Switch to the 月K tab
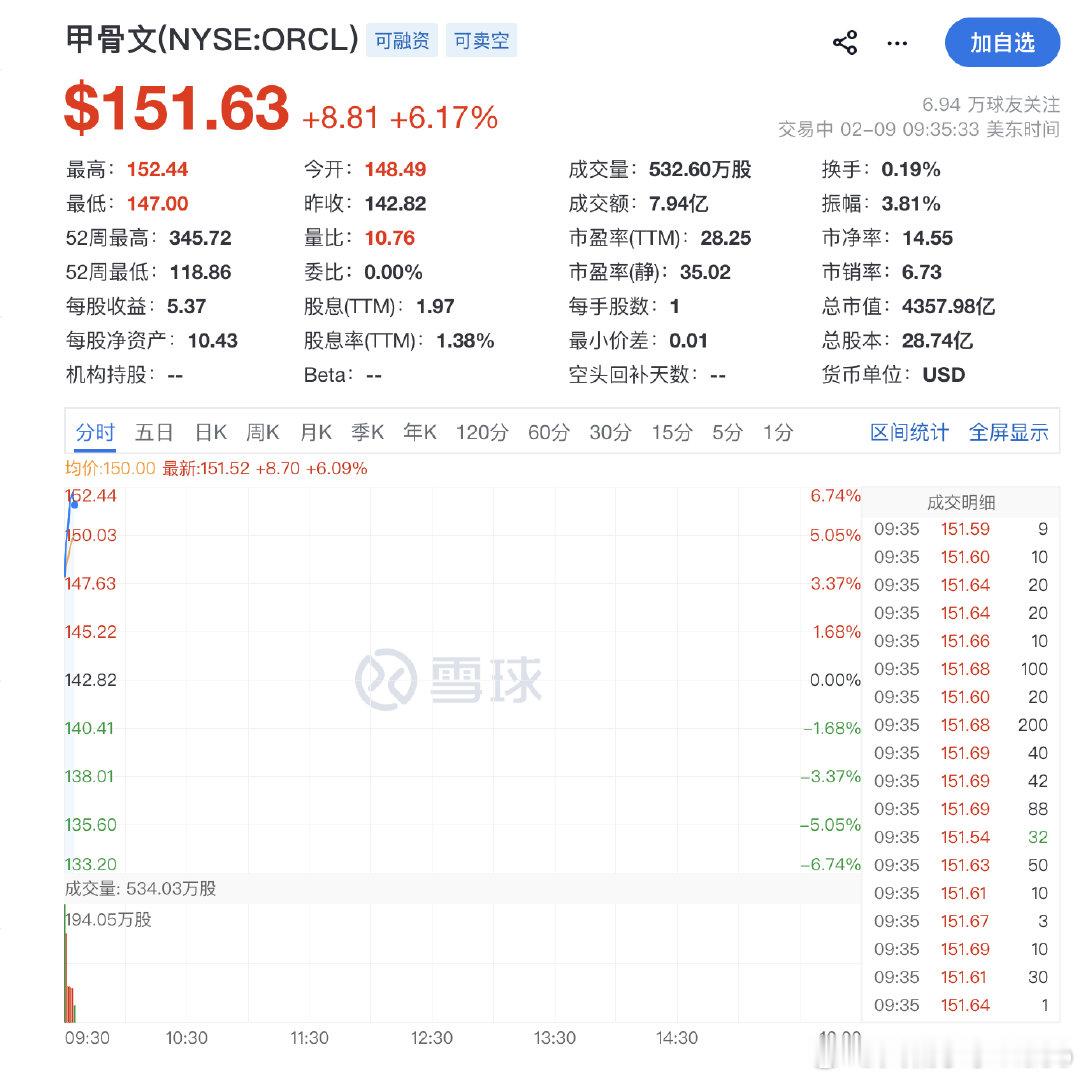Screen dimensions: 1082x1080 (316, 433)
